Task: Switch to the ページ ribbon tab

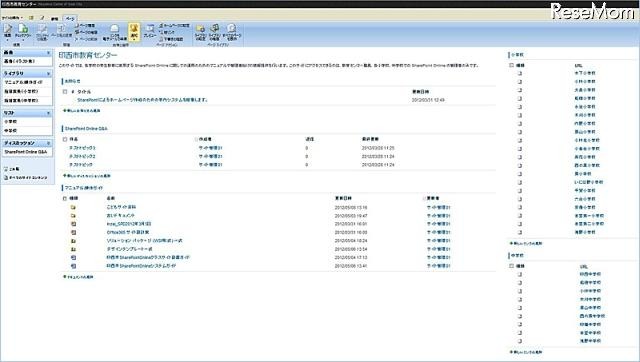Action: (x=70, y=19)
